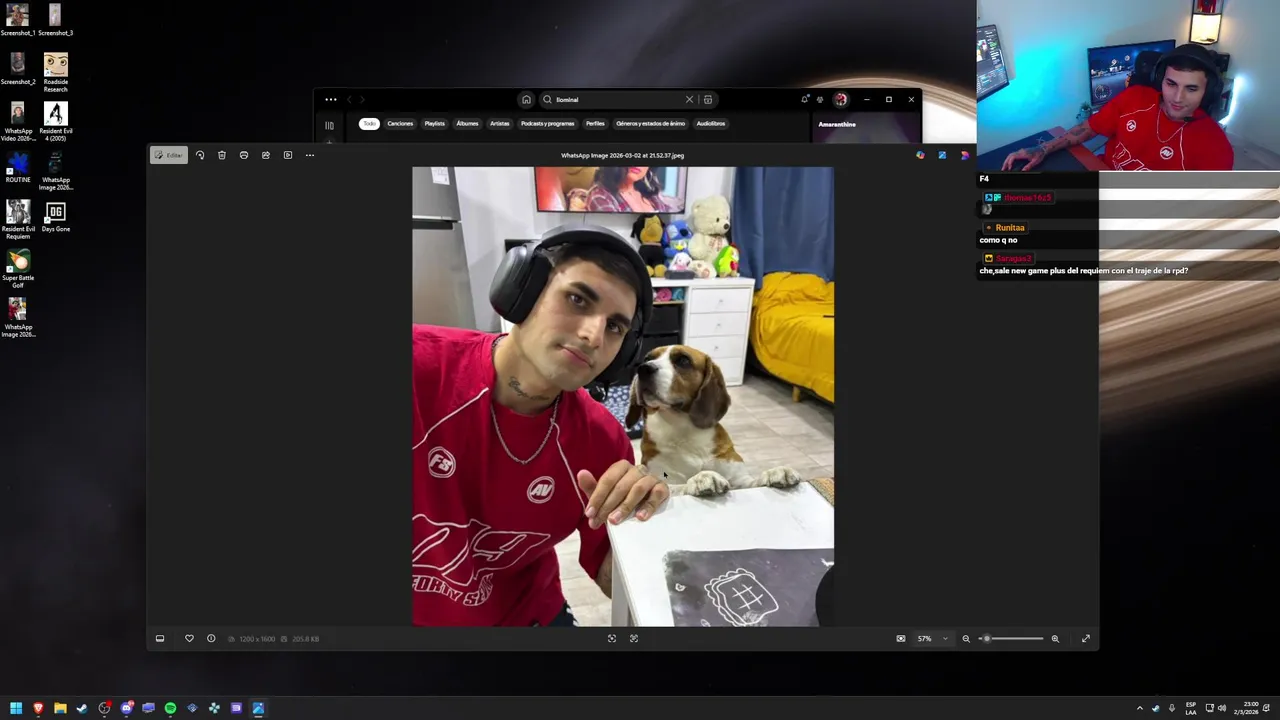
Task: Select the Todo filter chip in Spotify
Action: 369,123
